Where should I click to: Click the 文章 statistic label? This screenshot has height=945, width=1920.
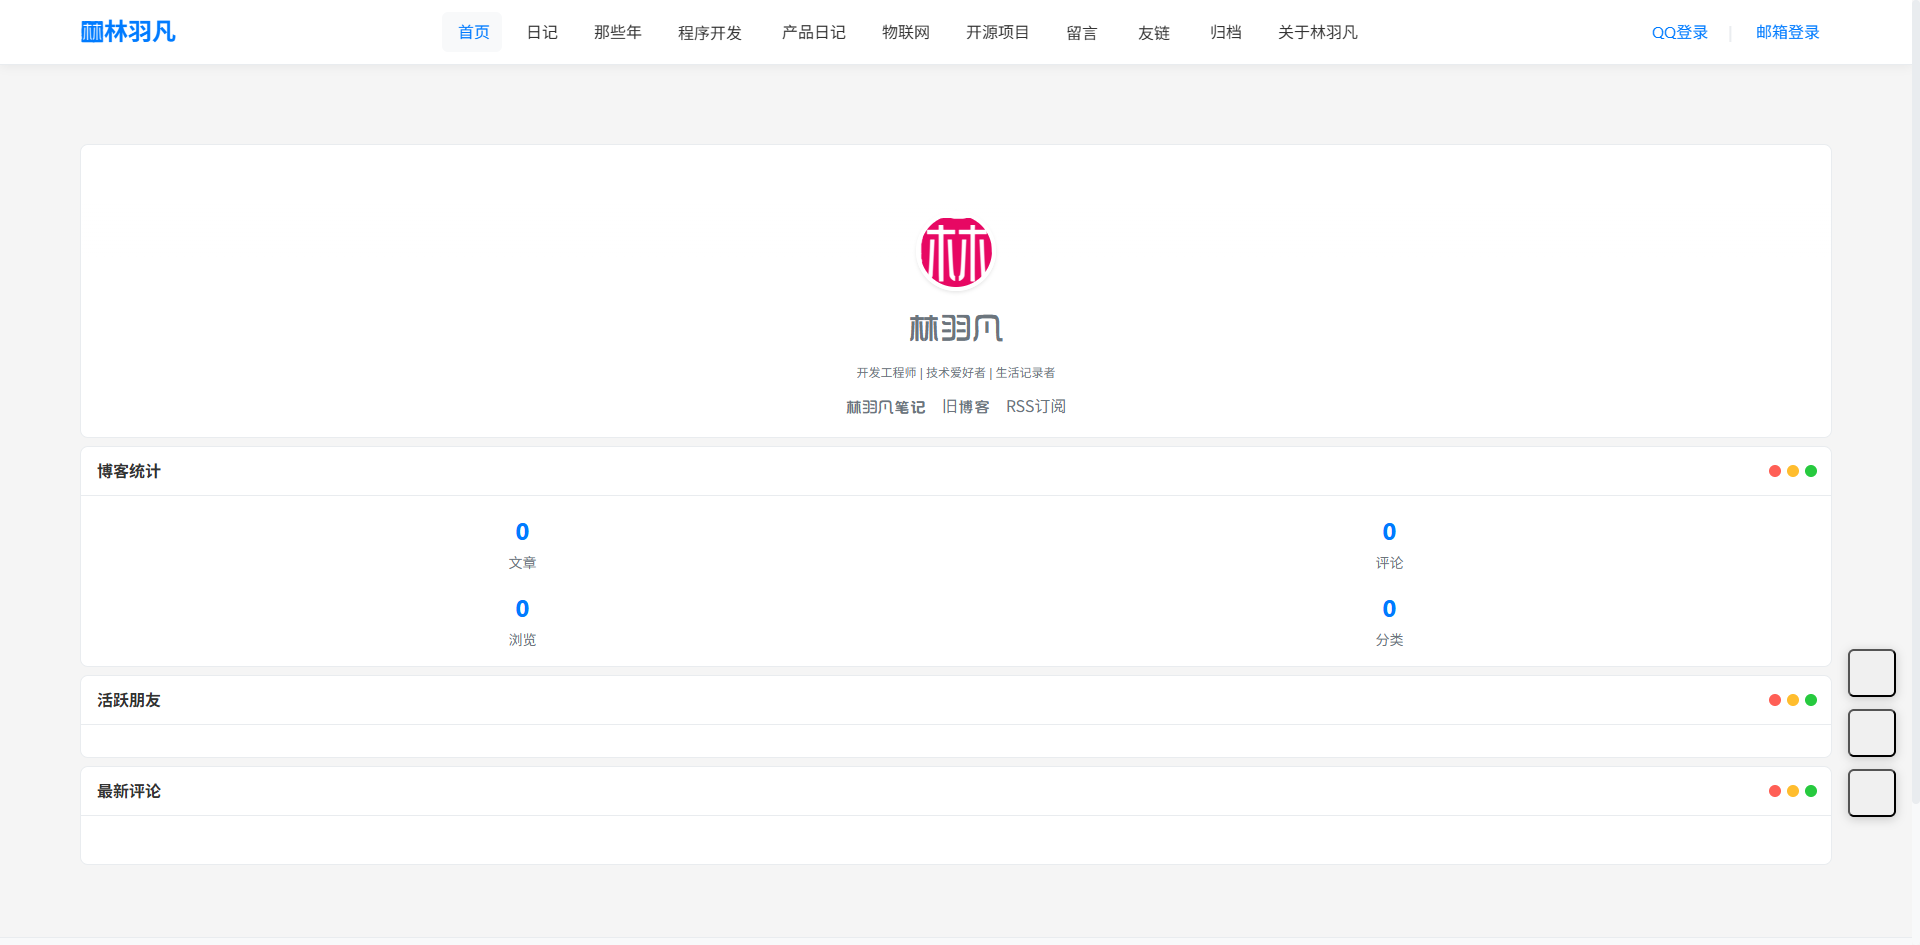(x=522, y=563)
